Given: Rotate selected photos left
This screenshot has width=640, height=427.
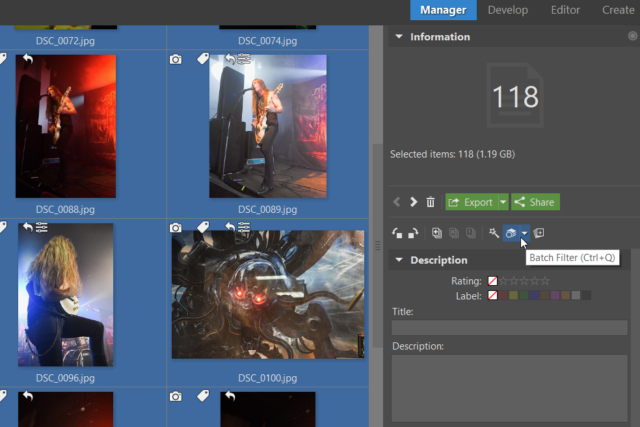Looking at the screenshot, I should [397, 233].
